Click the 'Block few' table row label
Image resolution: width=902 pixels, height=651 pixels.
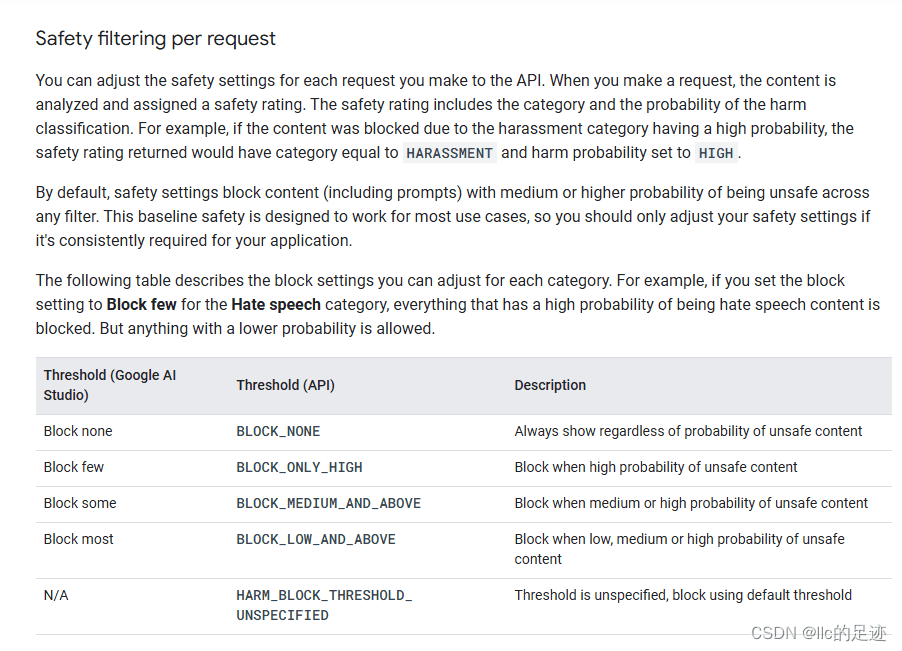[x=74, y=467]
